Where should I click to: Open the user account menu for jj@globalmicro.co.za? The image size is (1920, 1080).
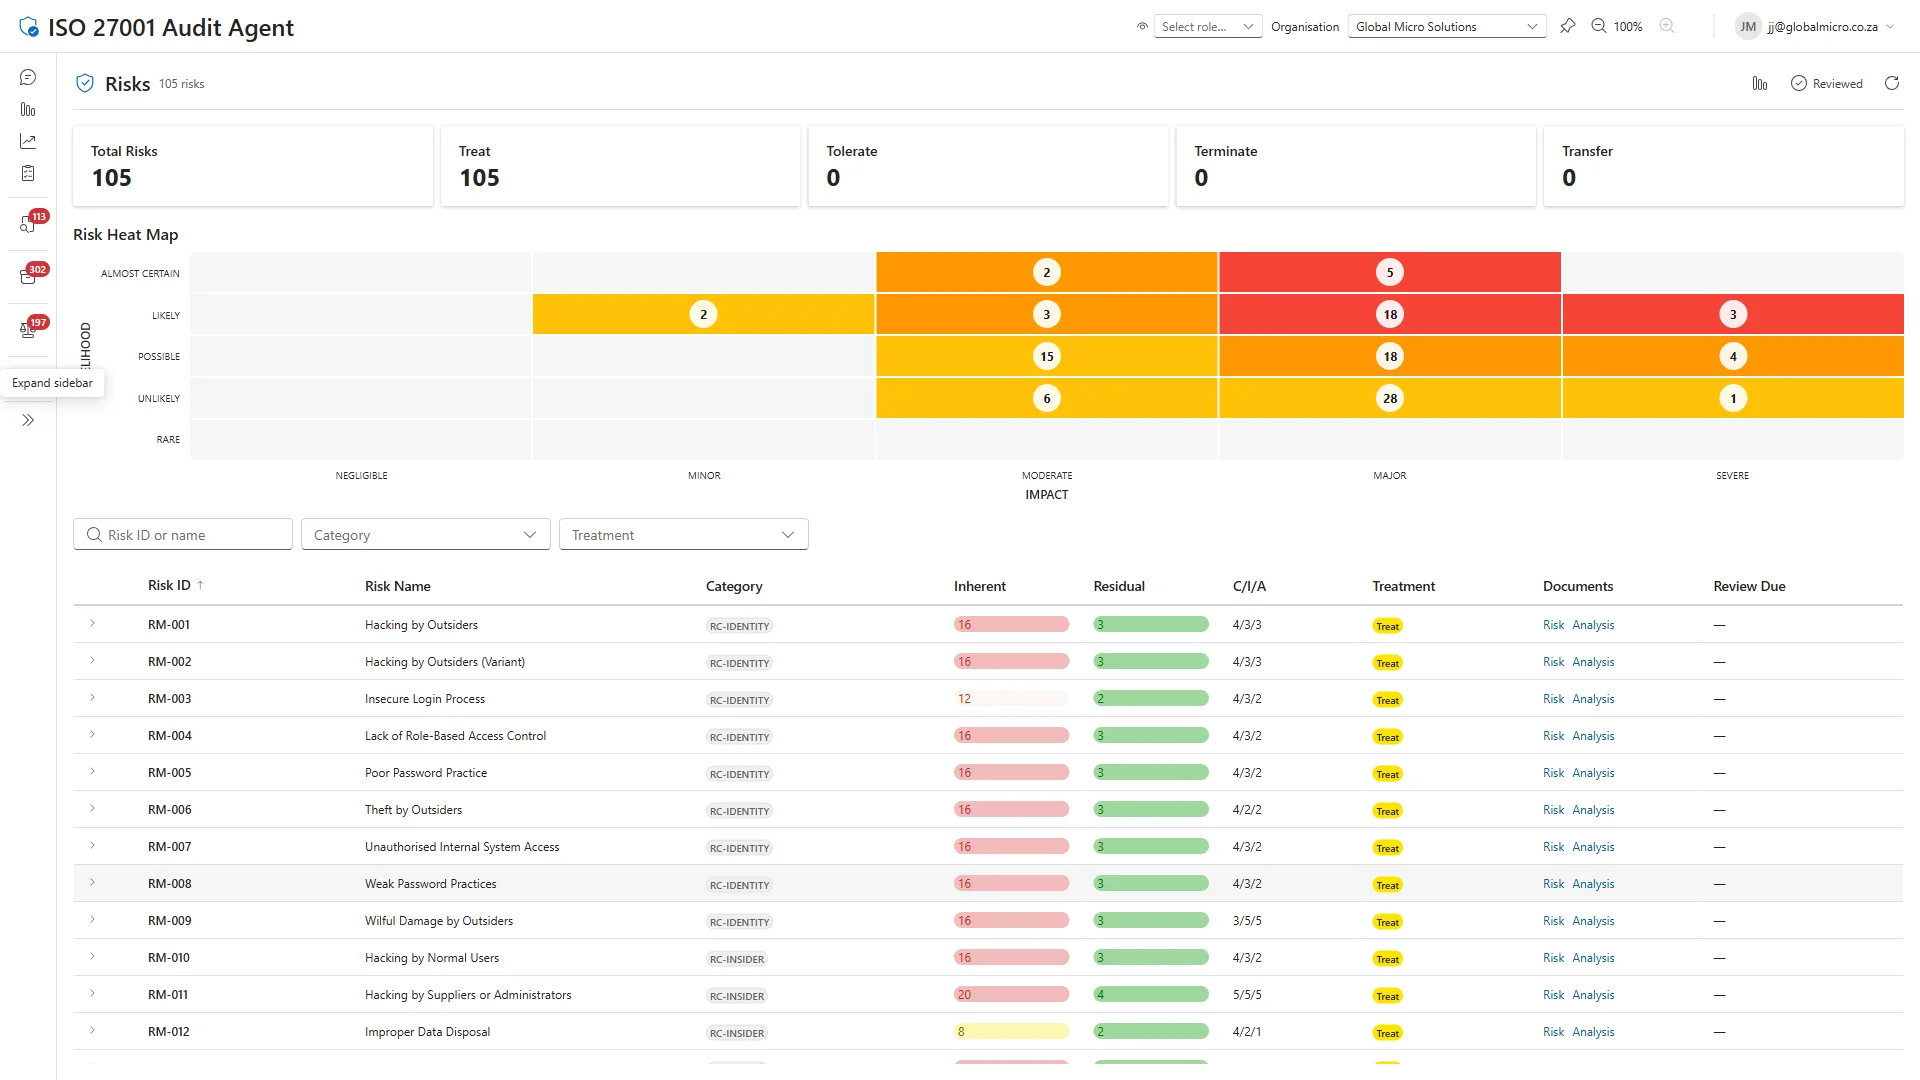click(1813, 27)
